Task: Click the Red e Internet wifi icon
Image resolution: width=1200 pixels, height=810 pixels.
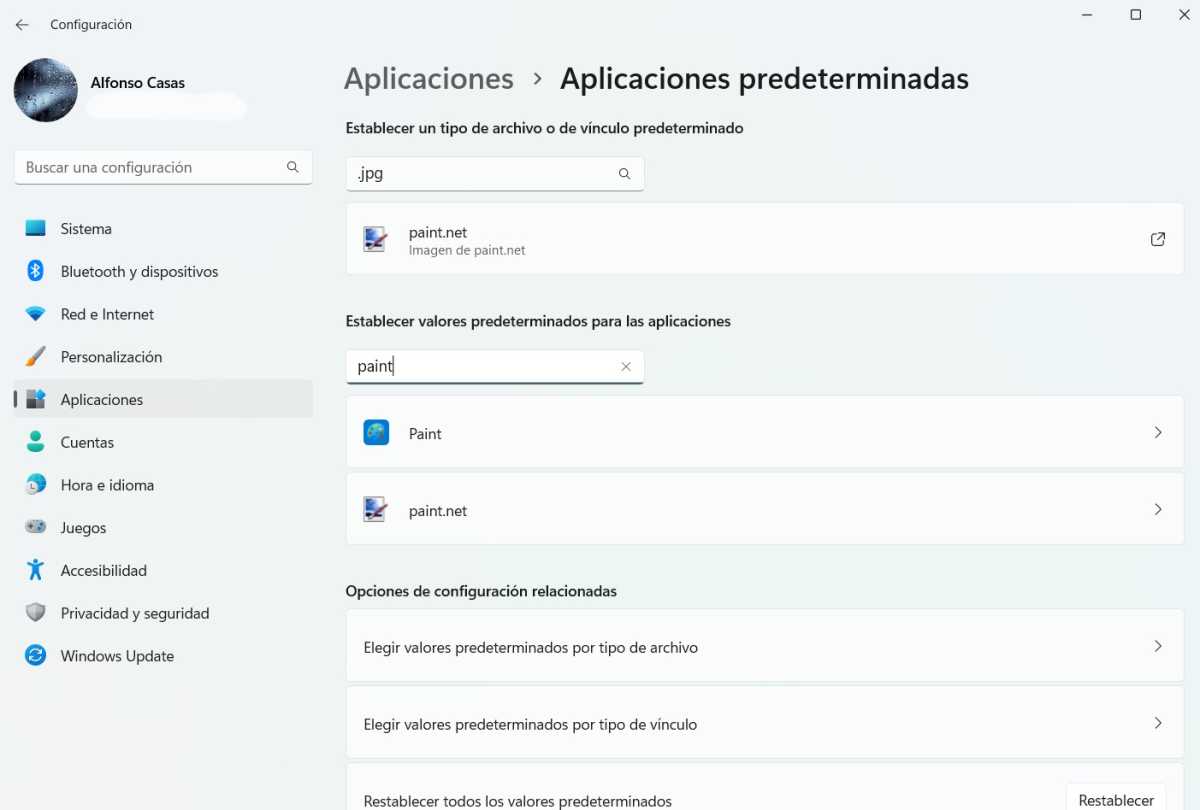Action: click(x=36, y=314)
